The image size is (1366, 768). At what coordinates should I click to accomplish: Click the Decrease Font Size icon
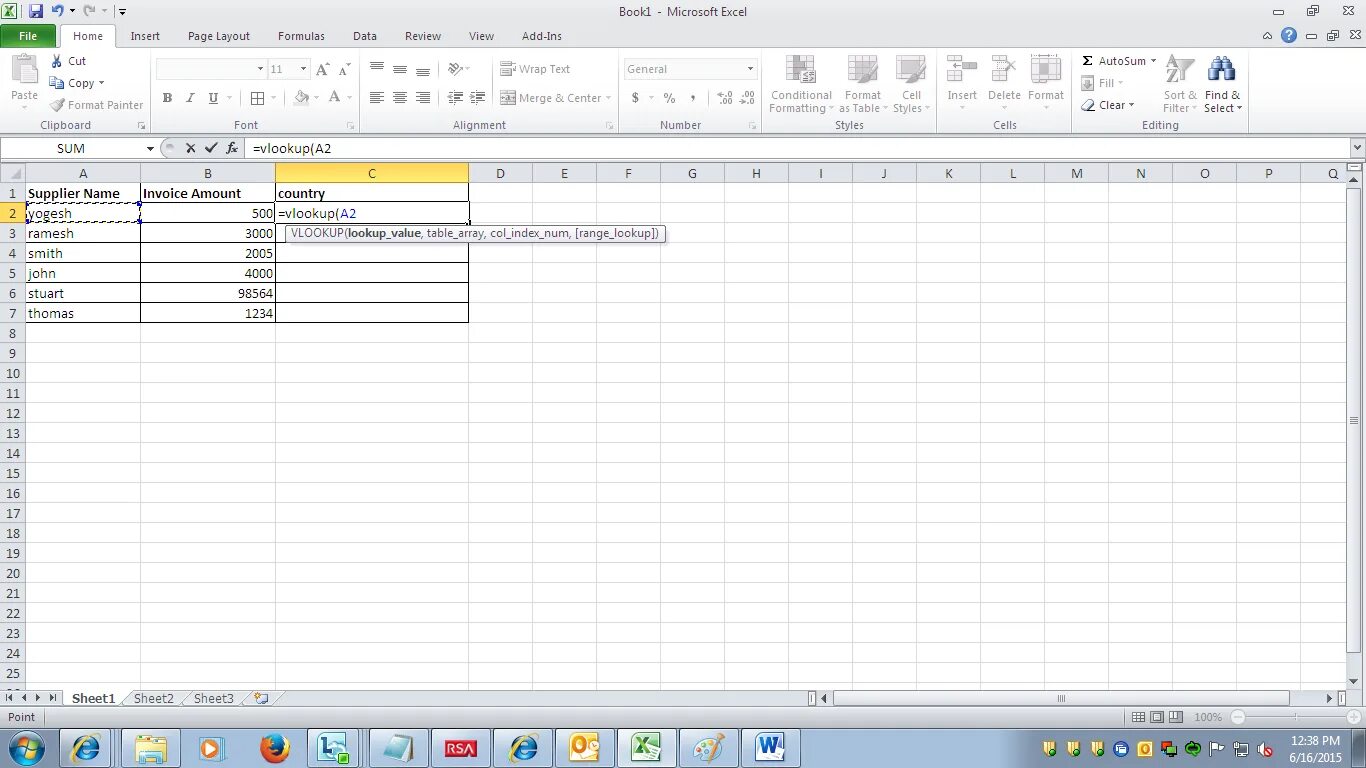(x=344, y=69)
